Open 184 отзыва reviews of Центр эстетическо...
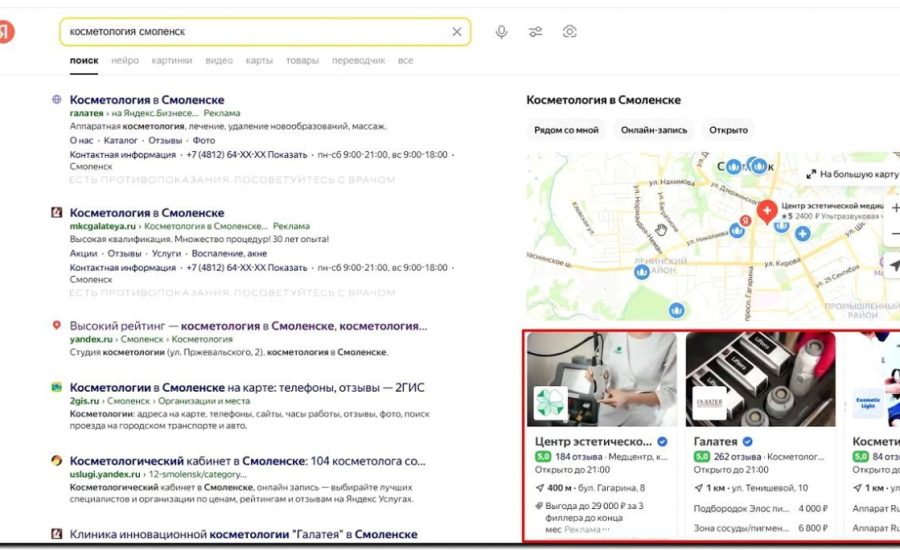 579,457
